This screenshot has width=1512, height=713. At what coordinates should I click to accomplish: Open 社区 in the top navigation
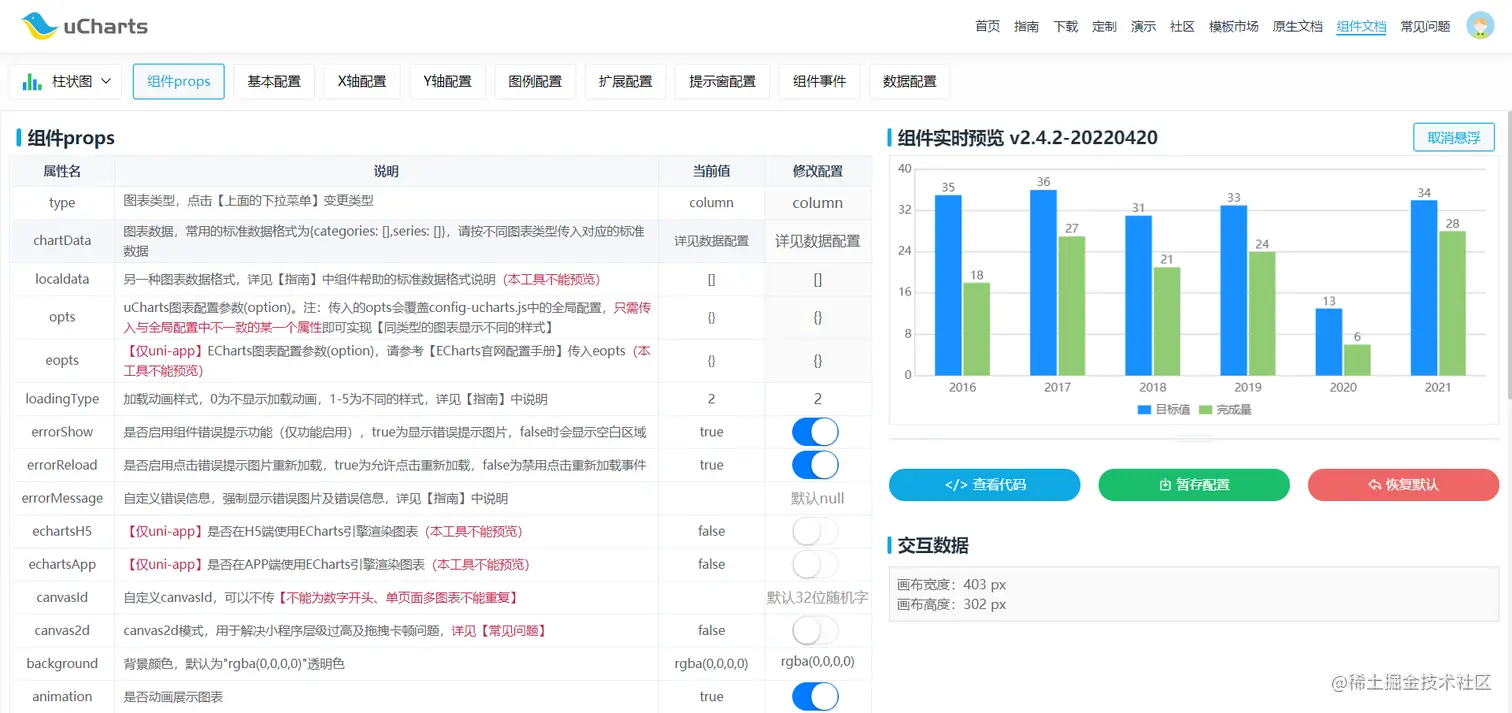pyautogui.click(x=1182, y=27)
